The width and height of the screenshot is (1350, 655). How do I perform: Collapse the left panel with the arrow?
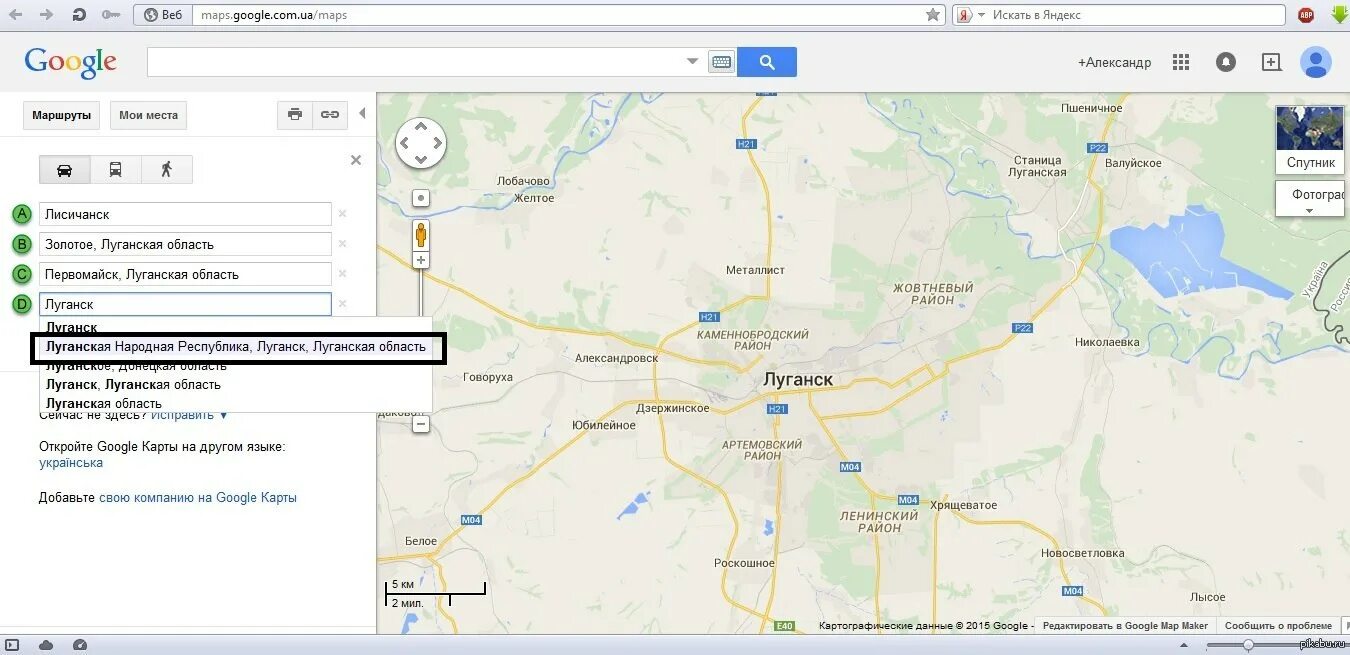[x=362, y=114]
